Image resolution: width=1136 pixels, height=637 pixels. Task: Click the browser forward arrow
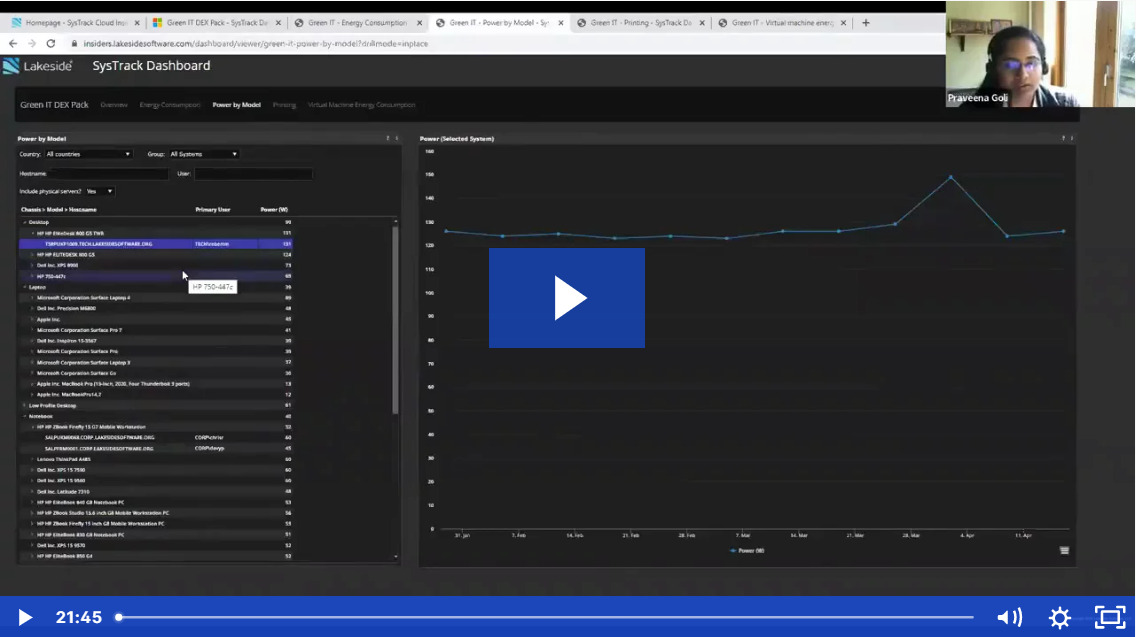click(x=32, y=43)
